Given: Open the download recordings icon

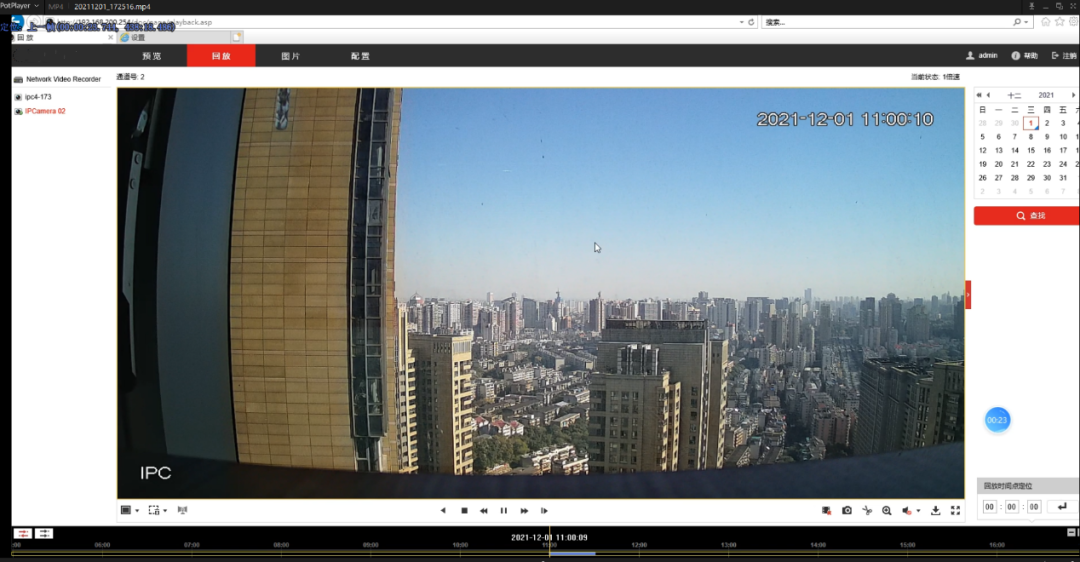Looking at the screenshot, I should (935, 510).
